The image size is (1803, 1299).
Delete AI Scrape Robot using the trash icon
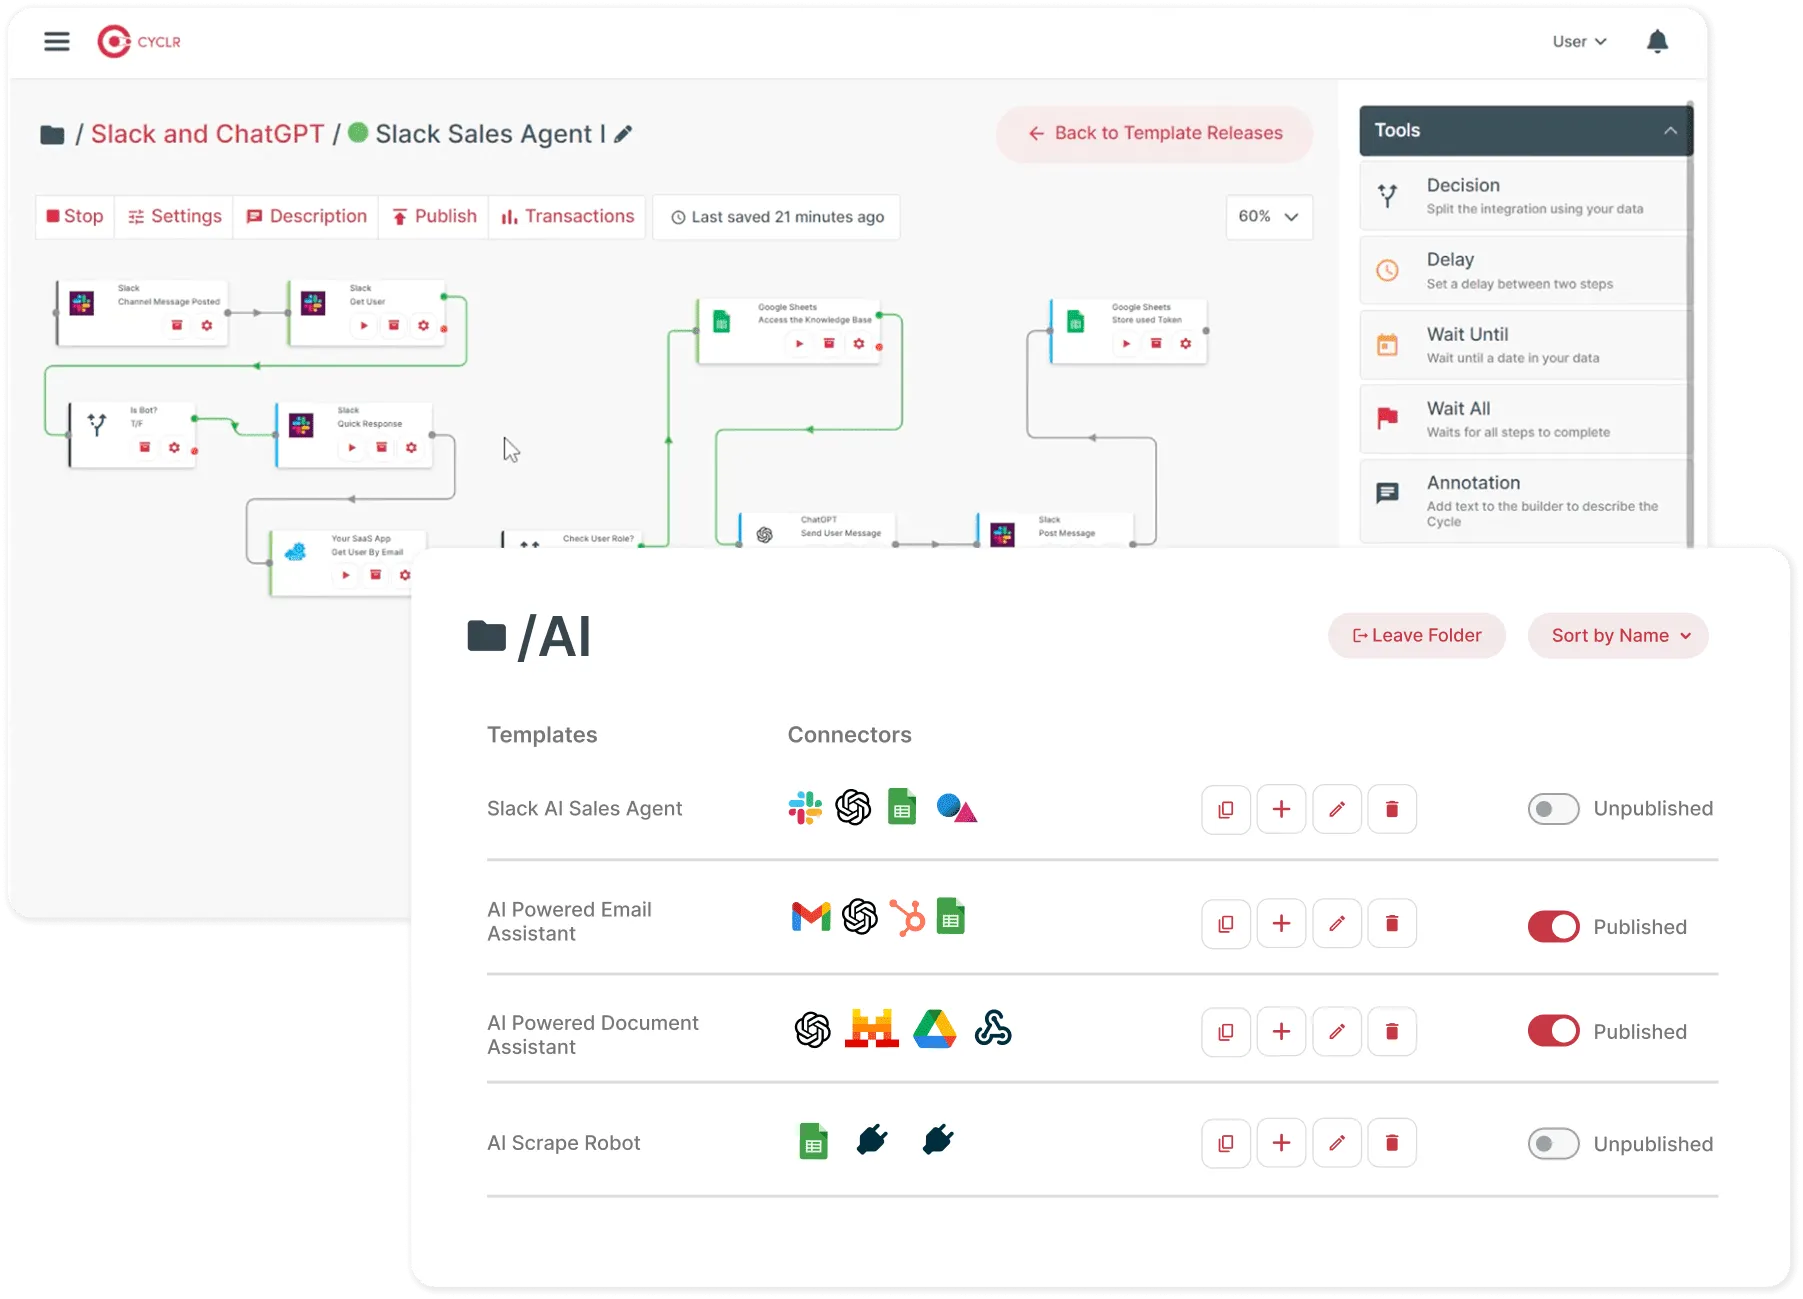1392,1142
